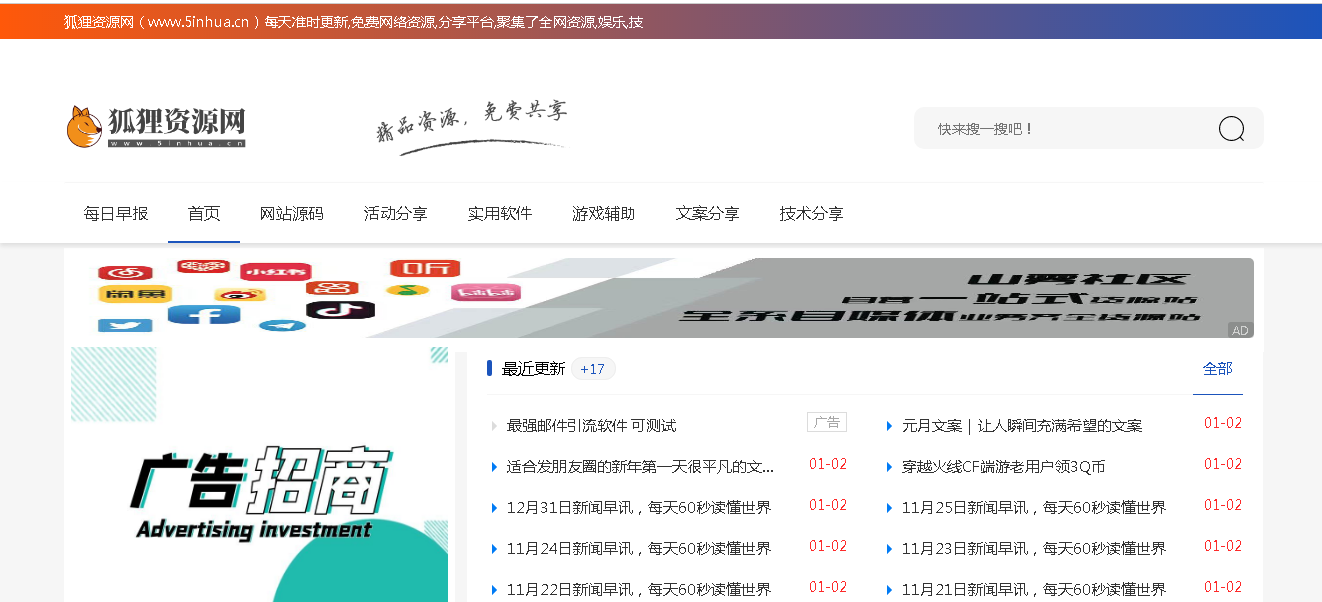
Task: Click the blue arrow before 12月31日新闻早讯
Action: tap(493, 506)
